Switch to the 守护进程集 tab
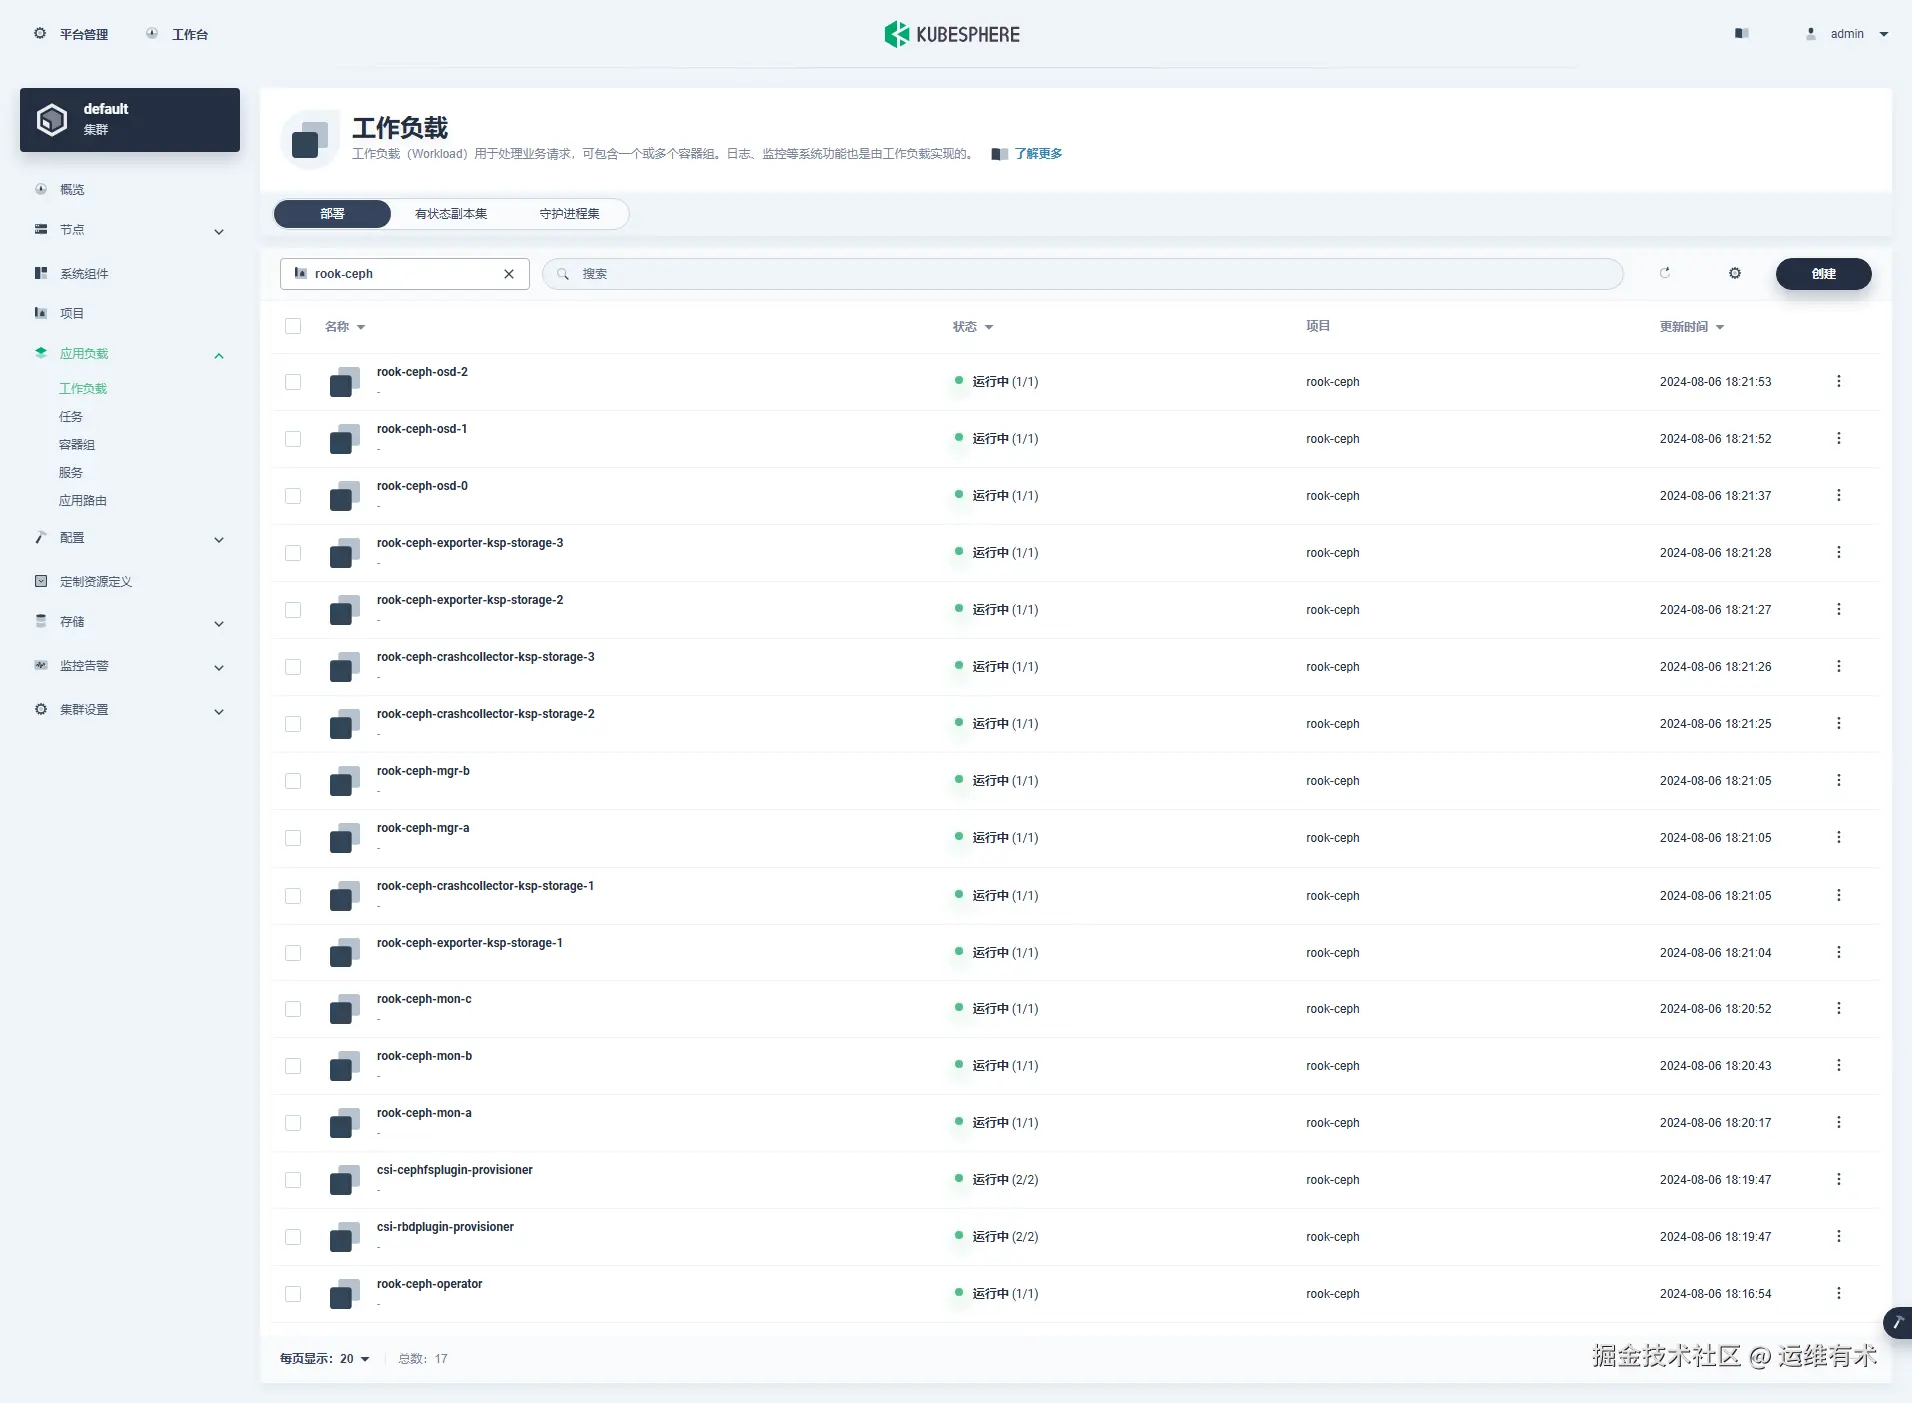Viewport: 1912px width, 1404px height. click(x=569, y=214)
